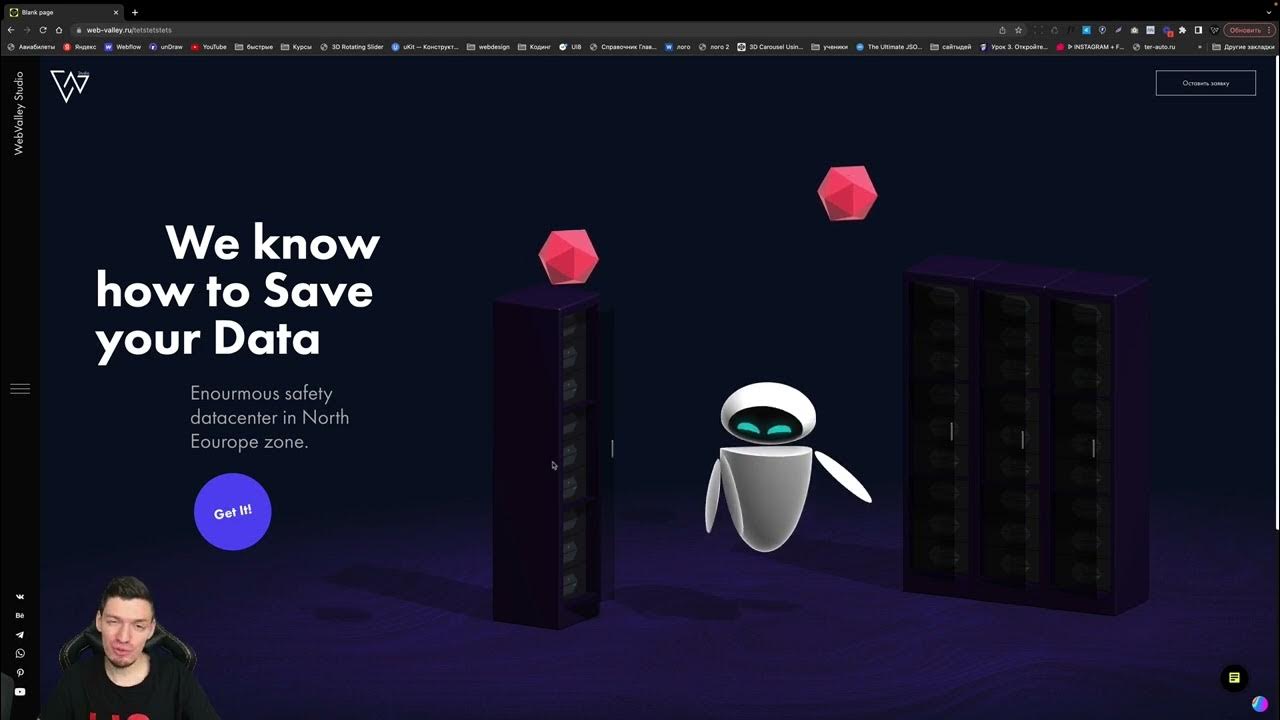Click the floating red gem above the robot
Screen dimensions: 1280x720
coord(847,193)
